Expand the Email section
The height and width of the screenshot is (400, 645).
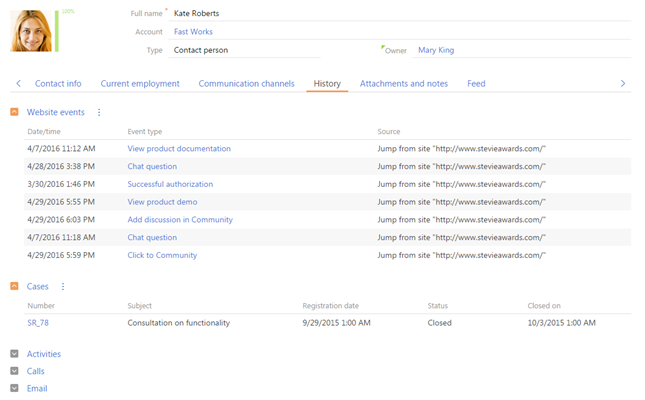14,388
